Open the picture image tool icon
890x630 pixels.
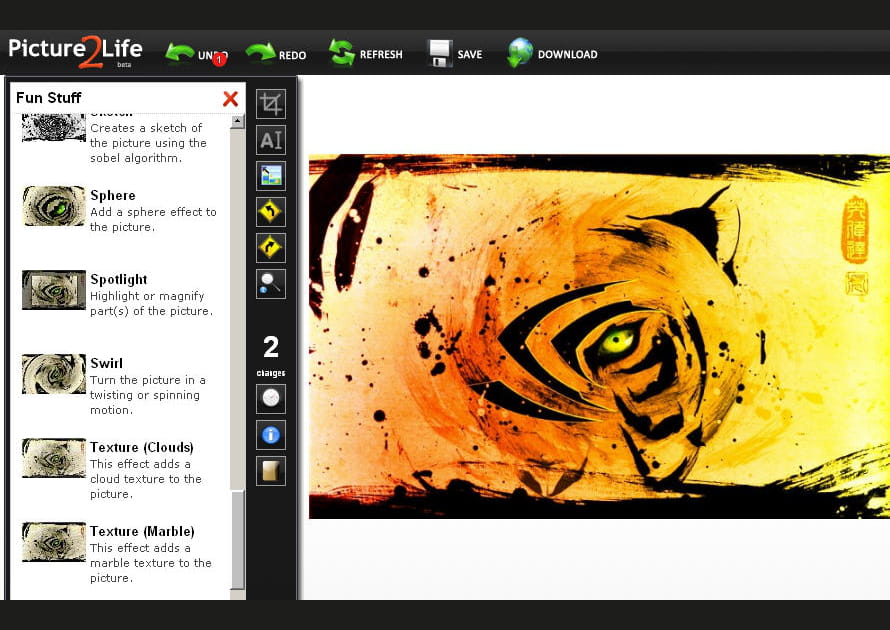click(271, 175)
